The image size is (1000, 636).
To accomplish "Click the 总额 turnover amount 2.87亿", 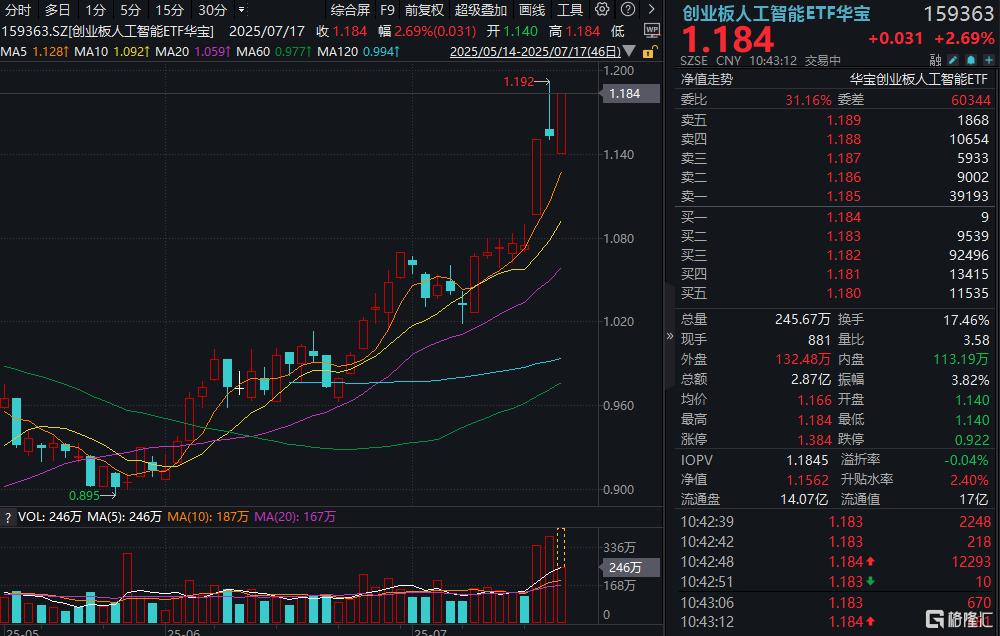I will click(x=811, y=380).
